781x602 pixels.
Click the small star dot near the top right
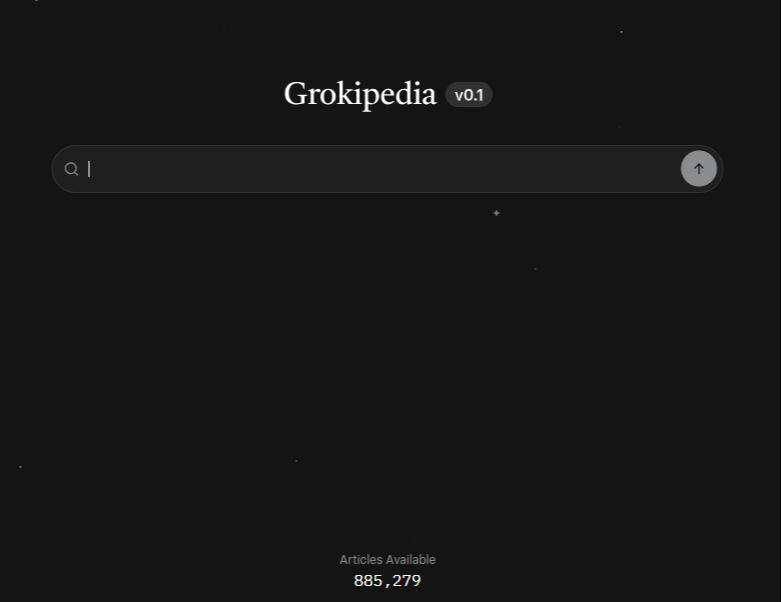(x=621, y=32)
